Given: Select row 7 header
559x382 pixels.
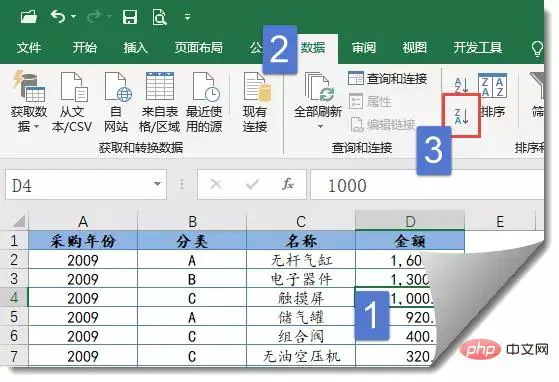Looking at the screenshot, I should click(14, 356).
